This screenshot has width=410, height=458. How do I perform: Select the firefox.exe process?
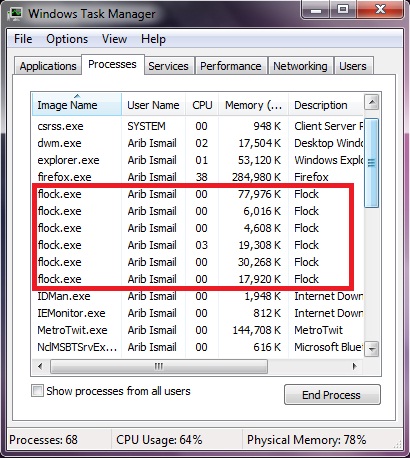point(197,177)
